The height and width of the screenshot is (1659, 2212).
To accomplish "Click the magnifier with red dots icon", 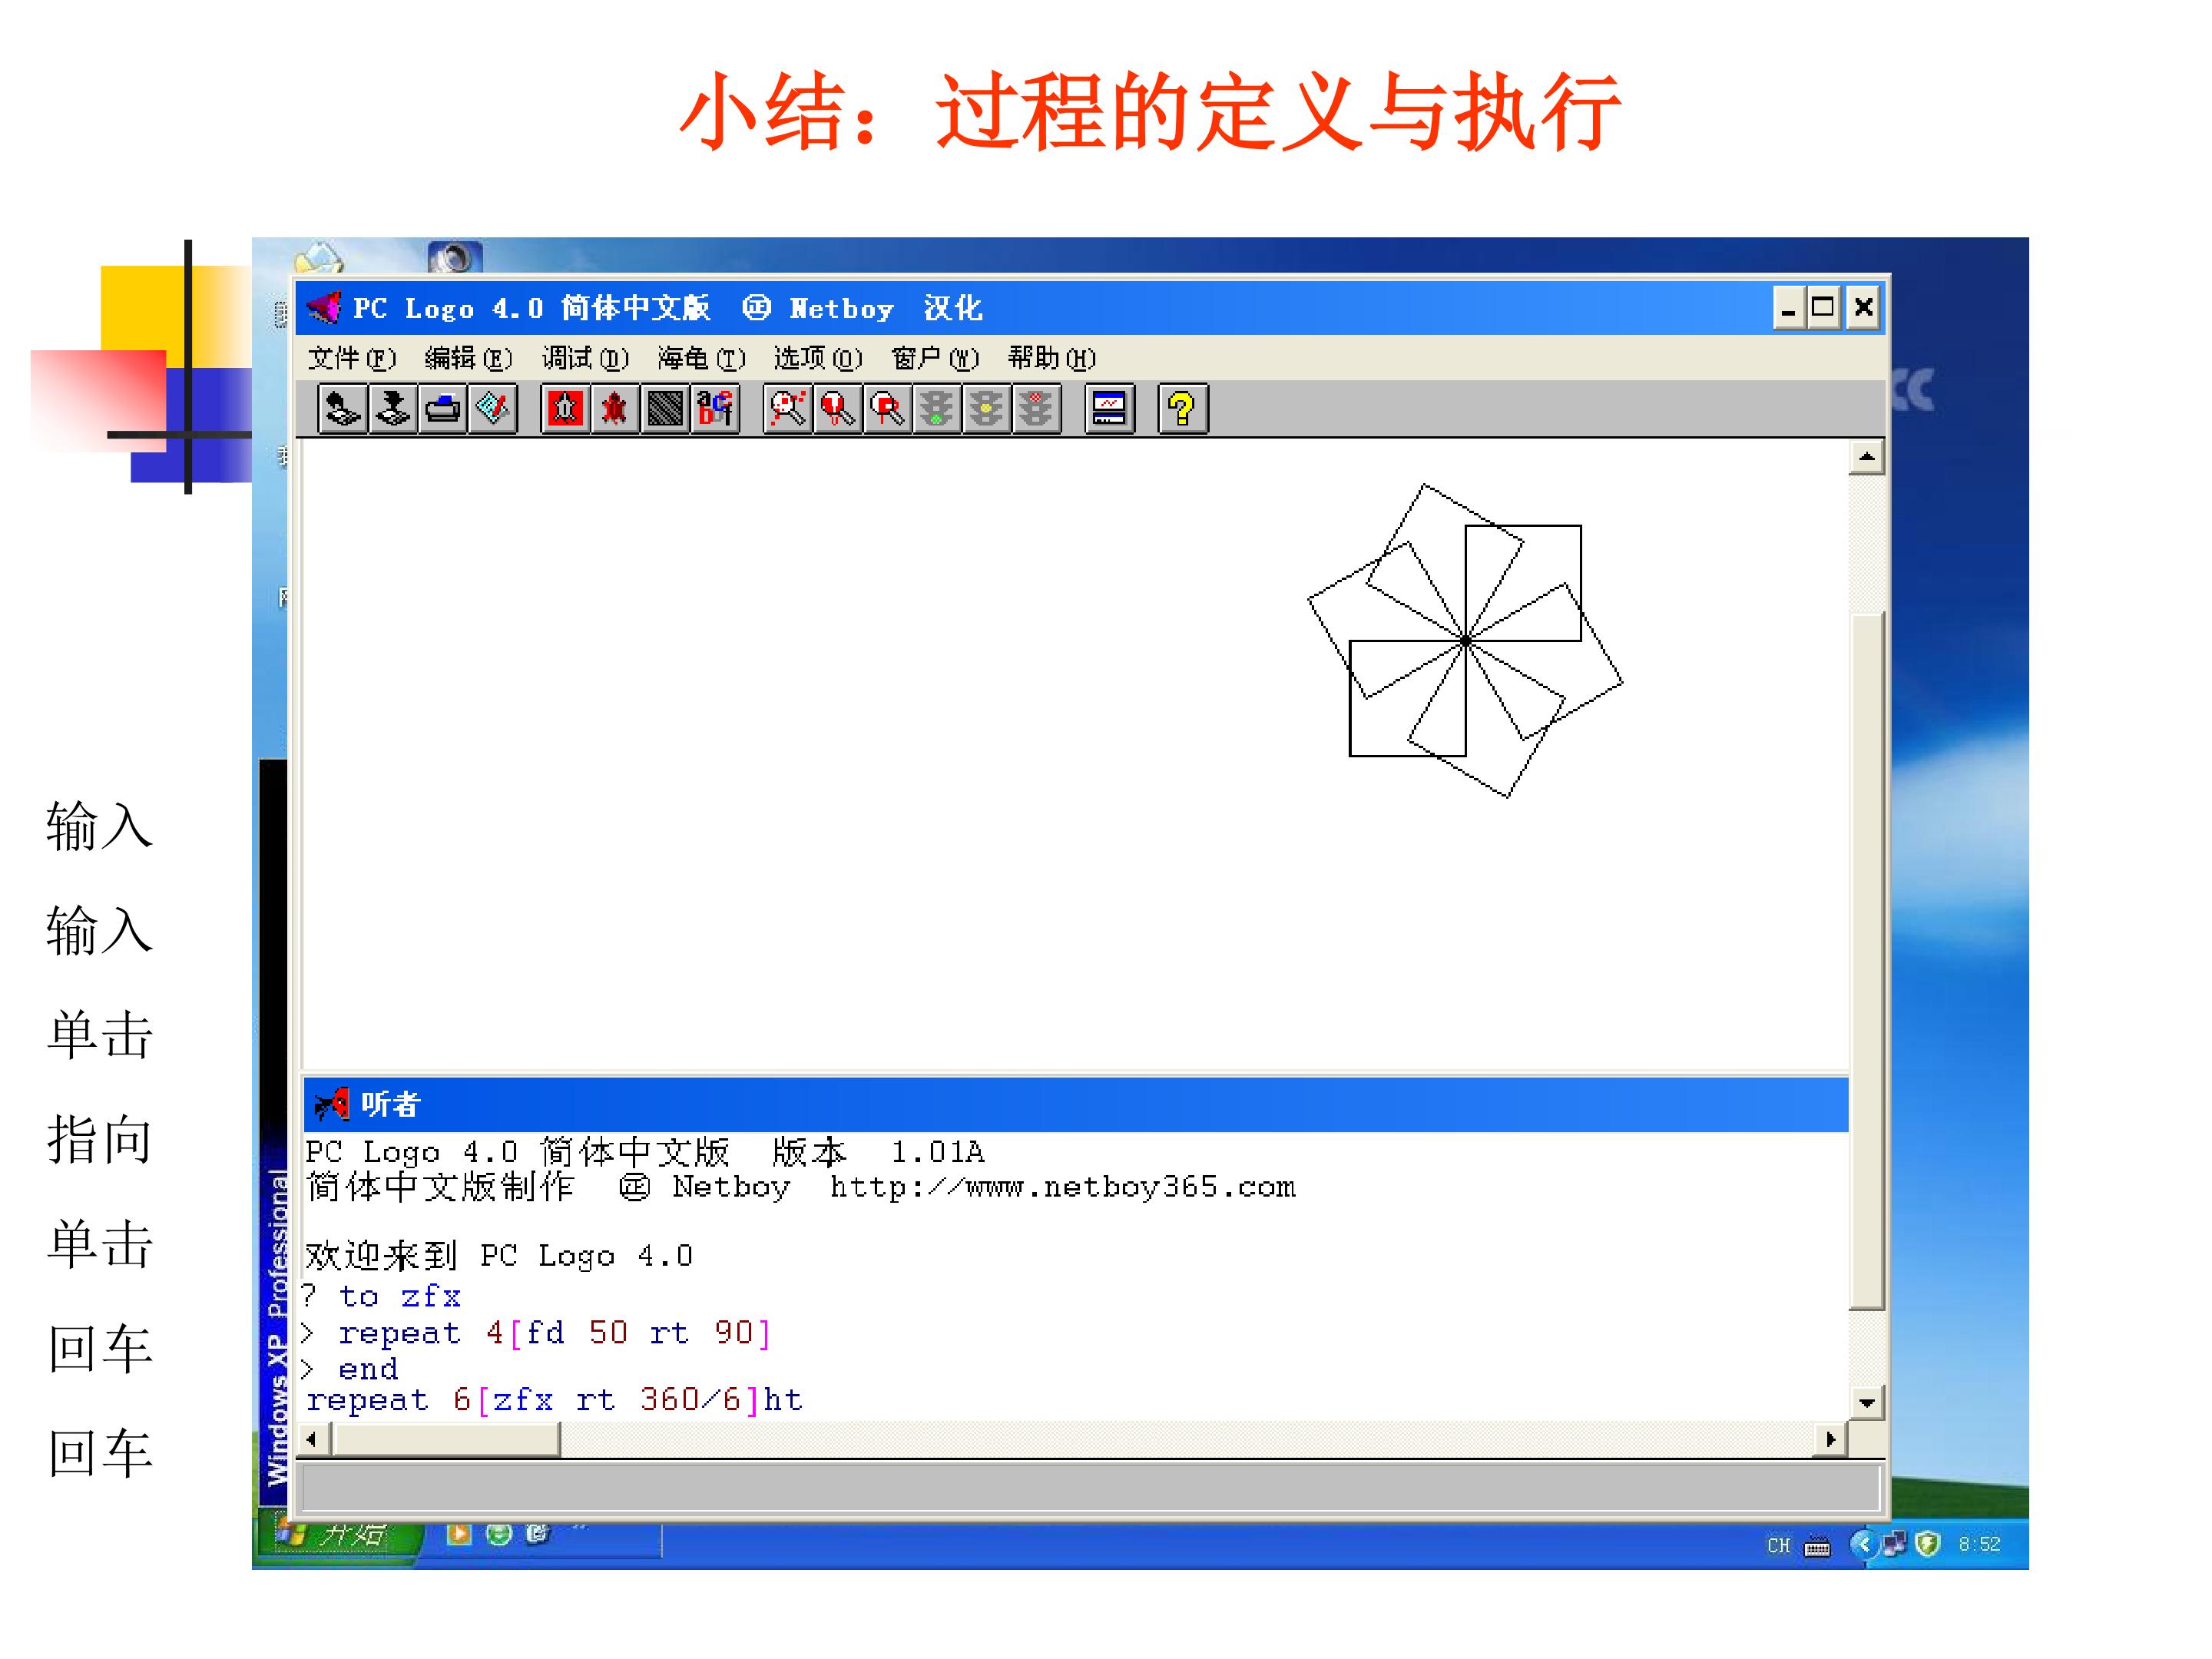I will coord(788,408).
